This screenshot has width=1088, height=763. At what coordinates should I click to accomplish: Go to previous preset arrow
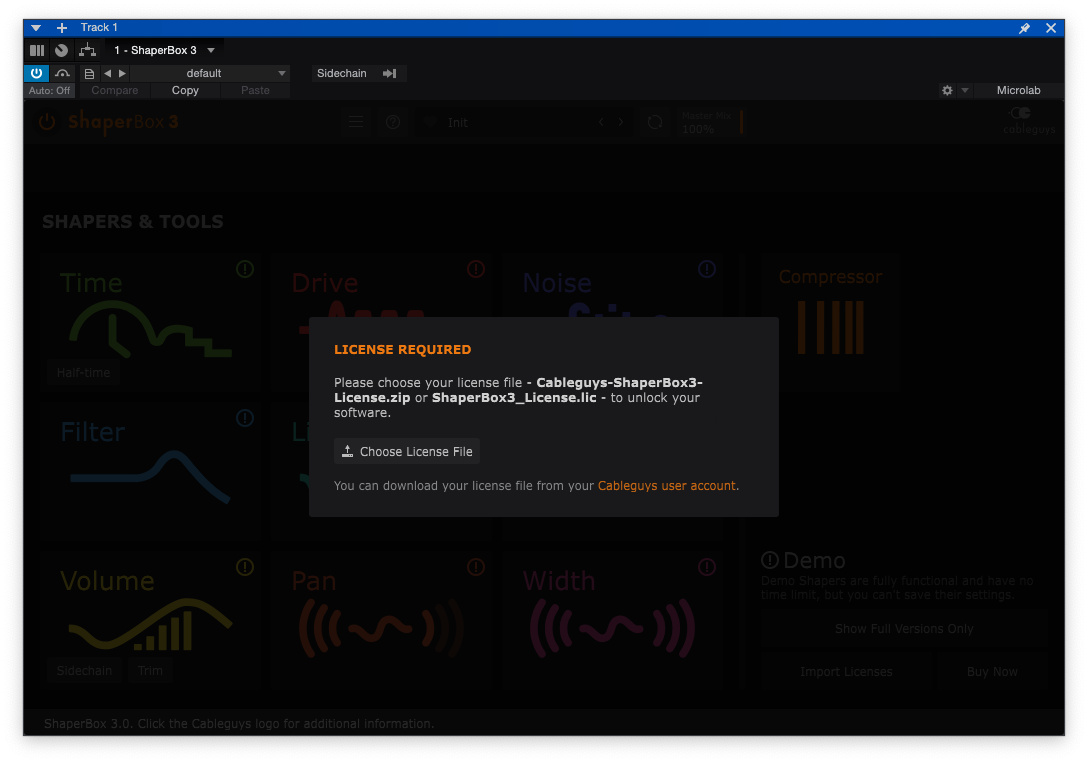[x=108, y=73]
